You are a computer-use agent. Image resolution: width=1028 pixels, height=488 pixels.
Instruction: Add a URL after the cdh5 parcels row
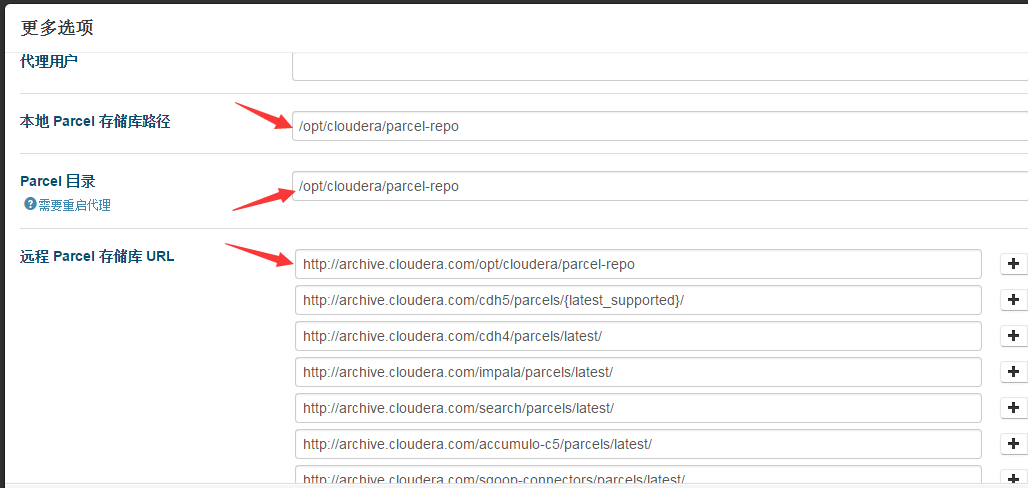[1014, 300]
